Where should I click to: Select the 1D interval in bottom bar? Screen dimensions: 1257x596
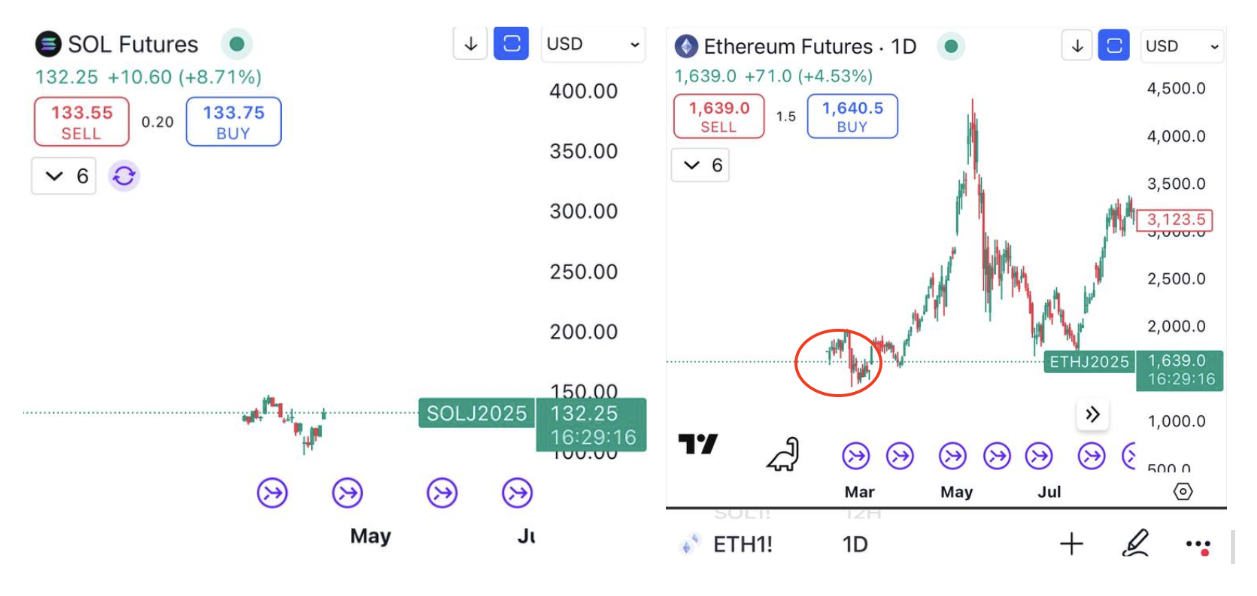[855, 544]
